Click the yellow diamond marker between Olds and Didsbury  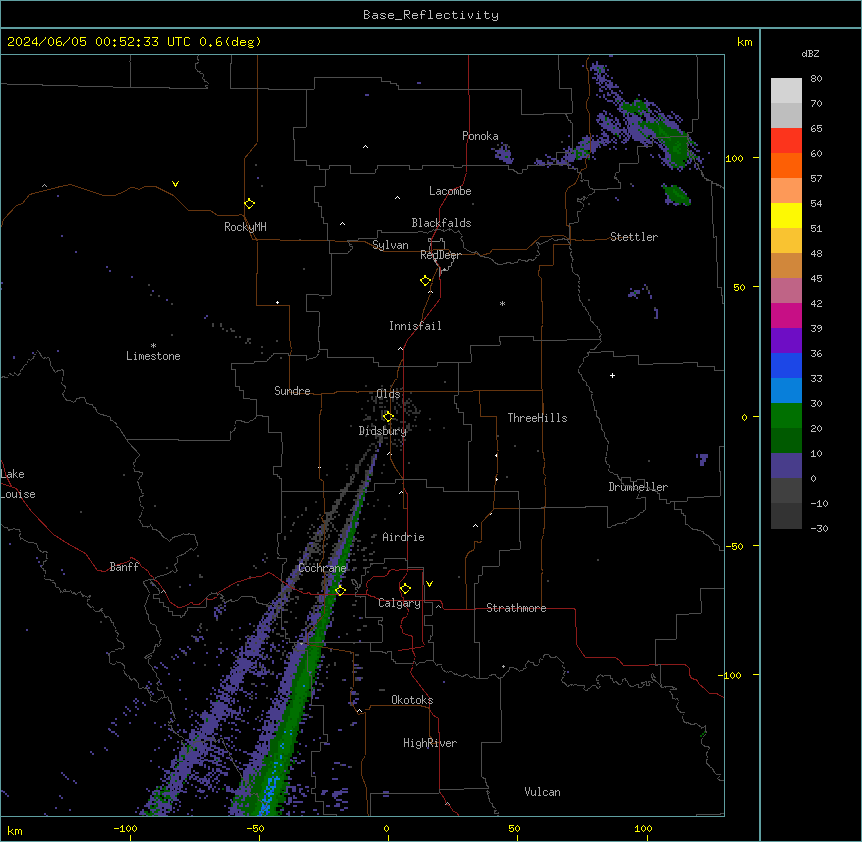click(x=388, y=417)
